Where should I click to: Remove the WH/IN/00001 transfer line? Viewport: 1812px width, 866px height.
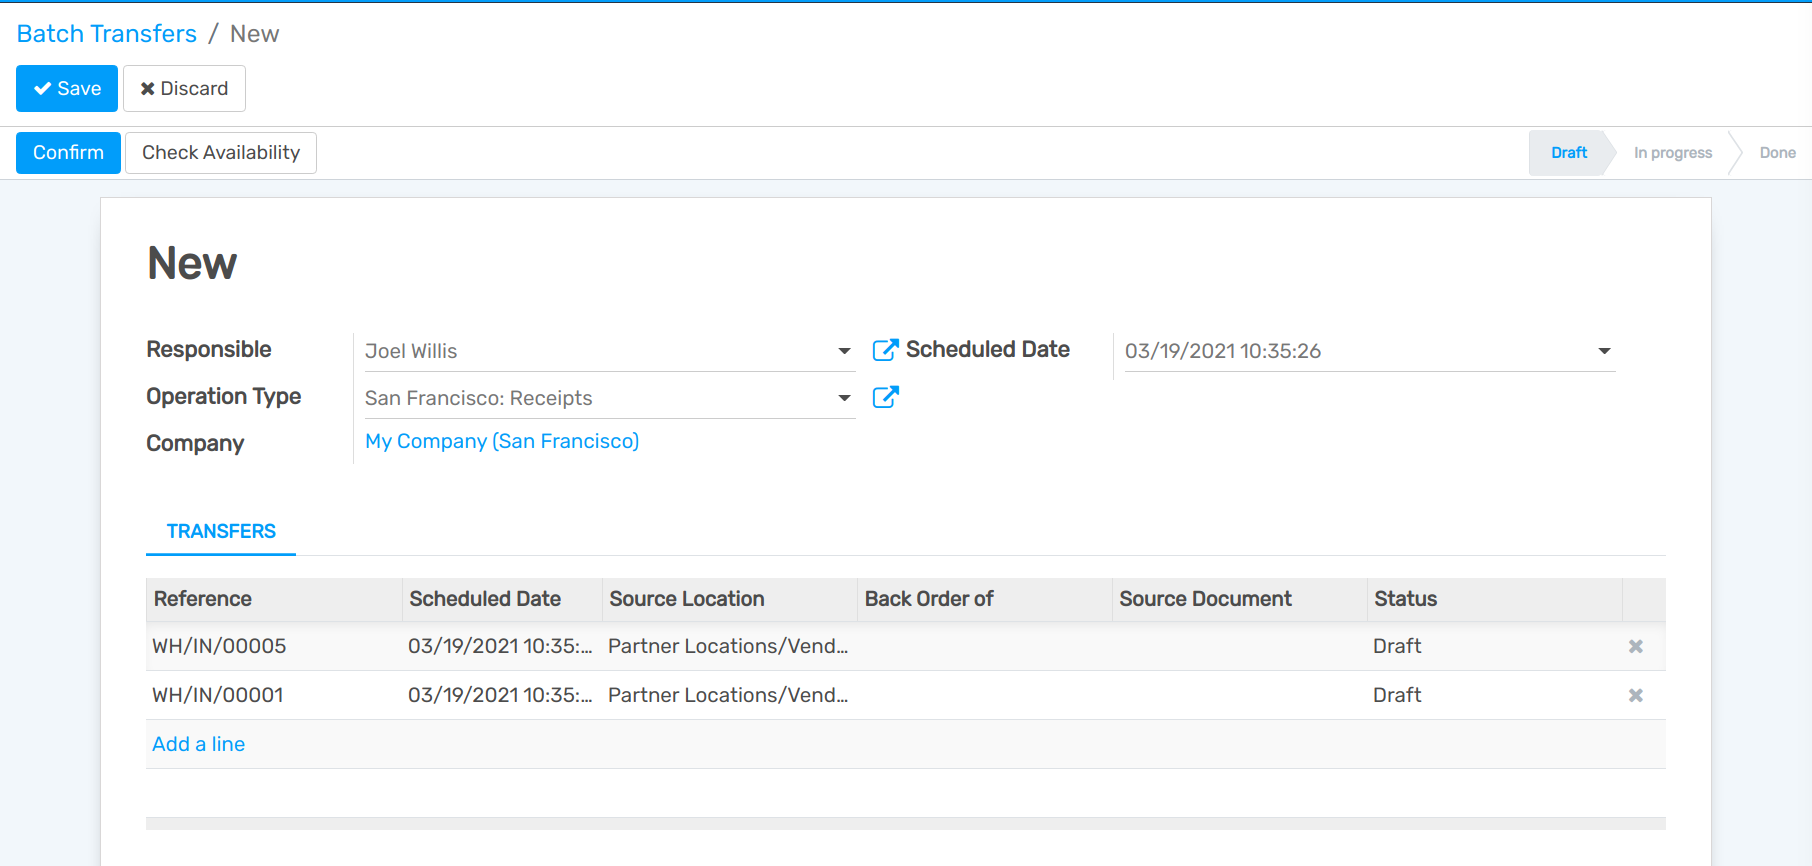point(1636,695)
